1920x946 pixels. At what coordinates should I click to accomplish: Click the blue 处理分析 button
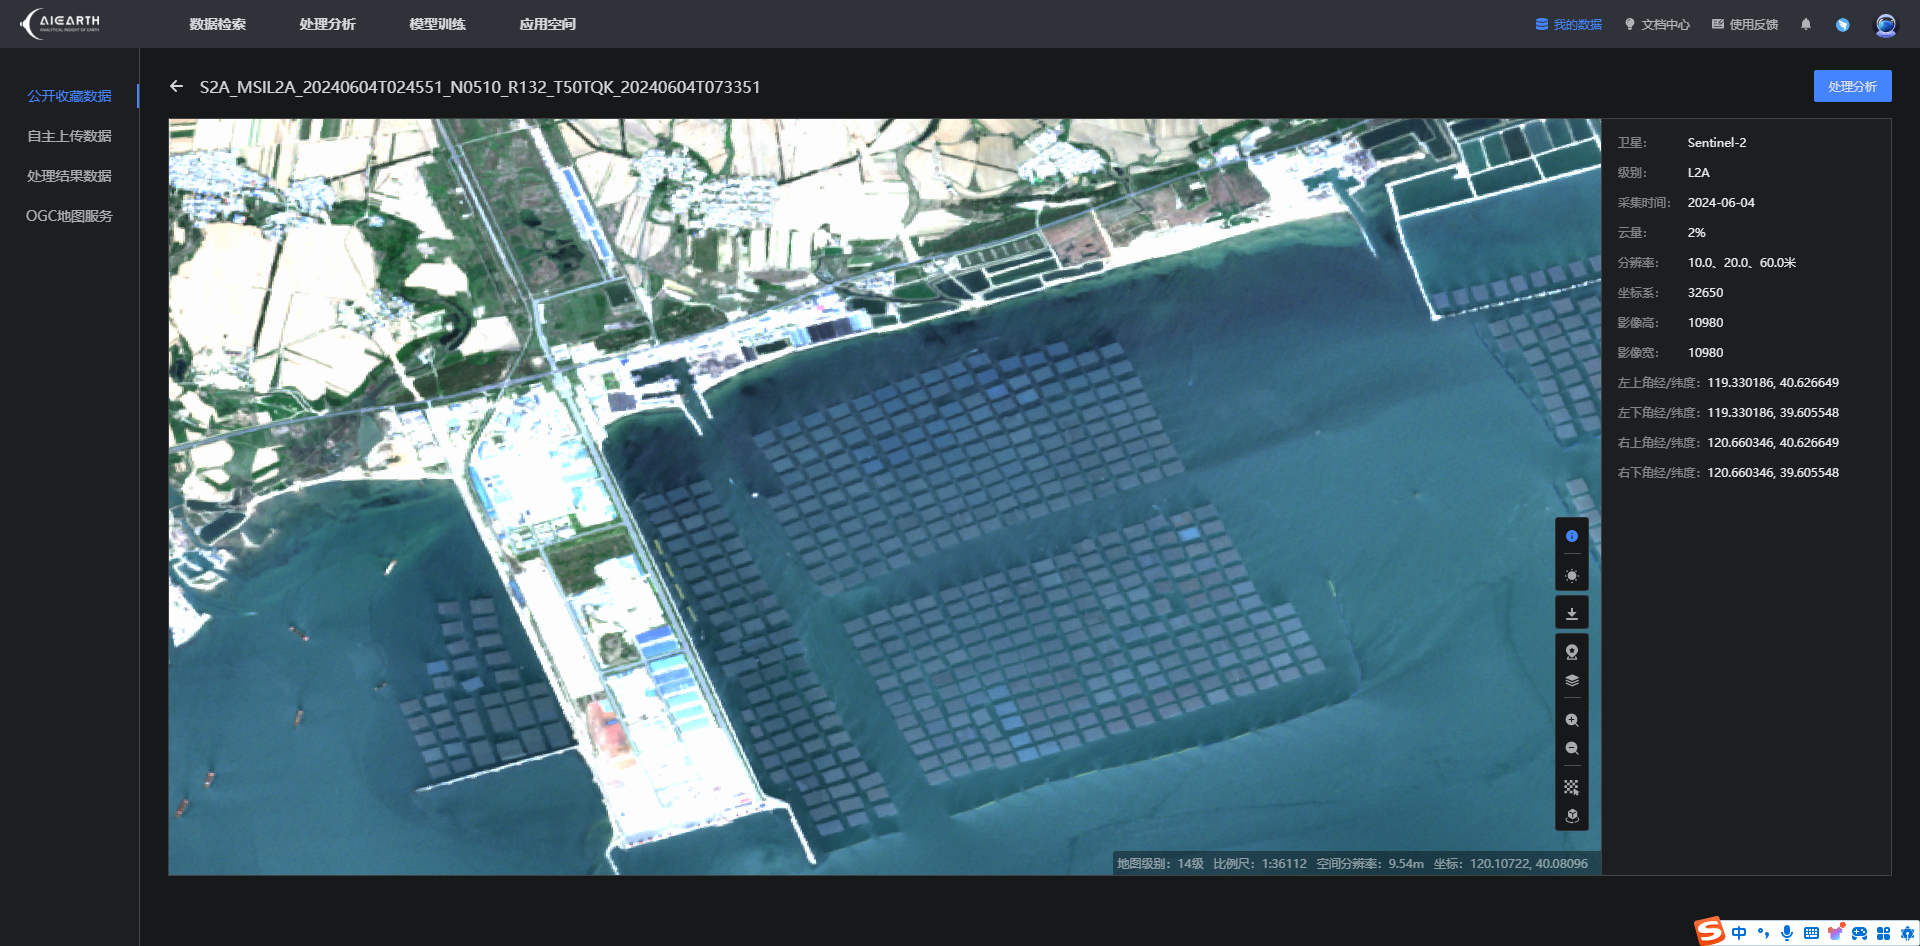pyautogui.click(x=1852, y=86)
